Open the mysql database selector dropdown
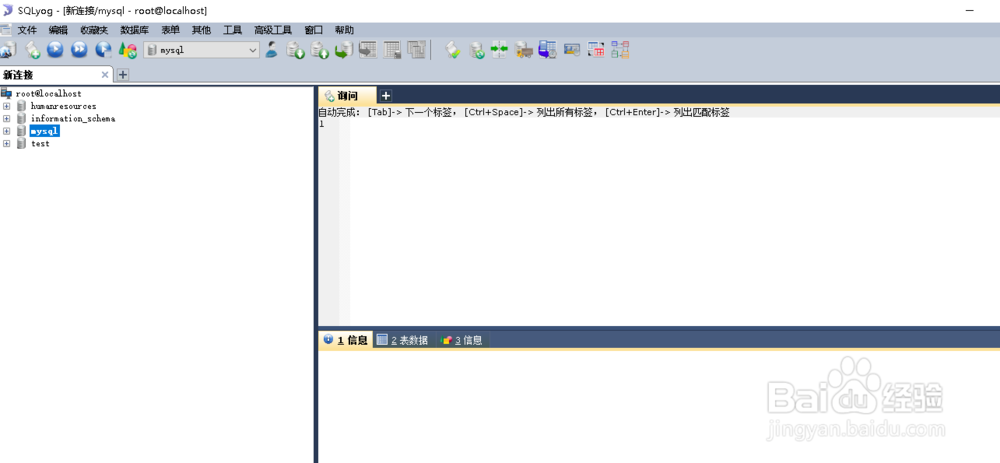The image size is (1000, 463). tap(202, 50)
